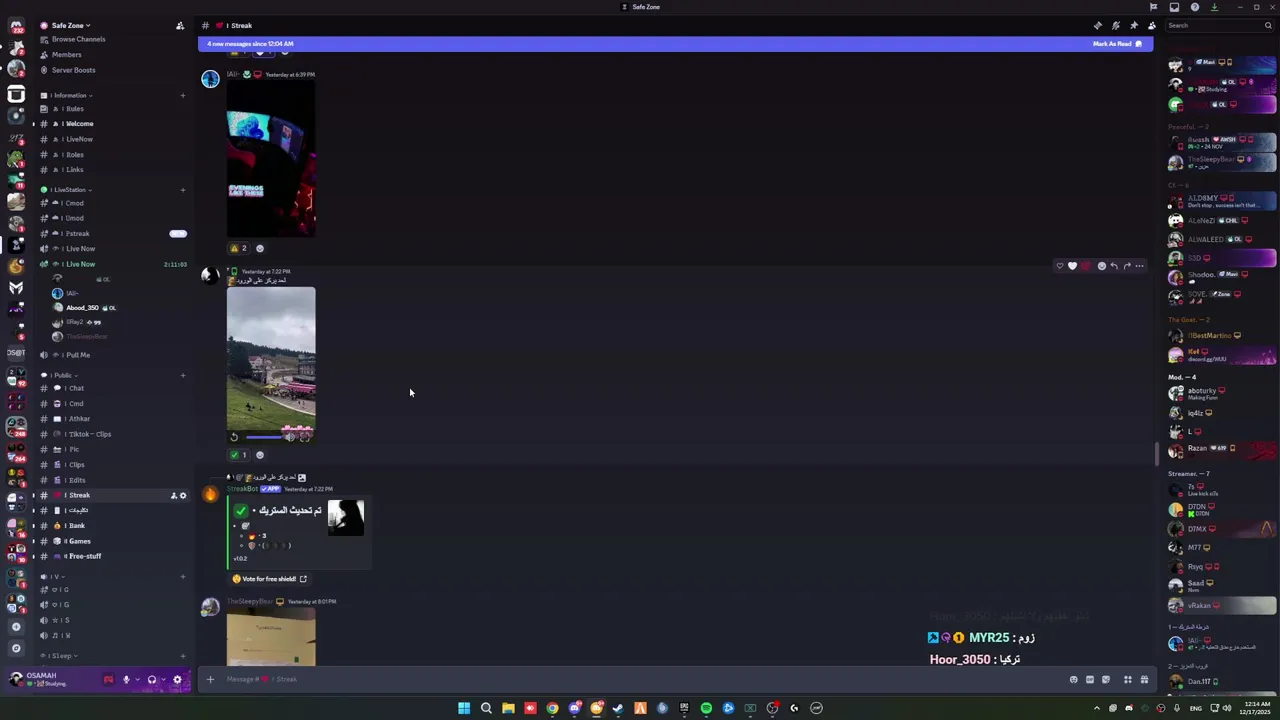
Task: Open the Tiktok - Clips channel
Action: point(110,434)
